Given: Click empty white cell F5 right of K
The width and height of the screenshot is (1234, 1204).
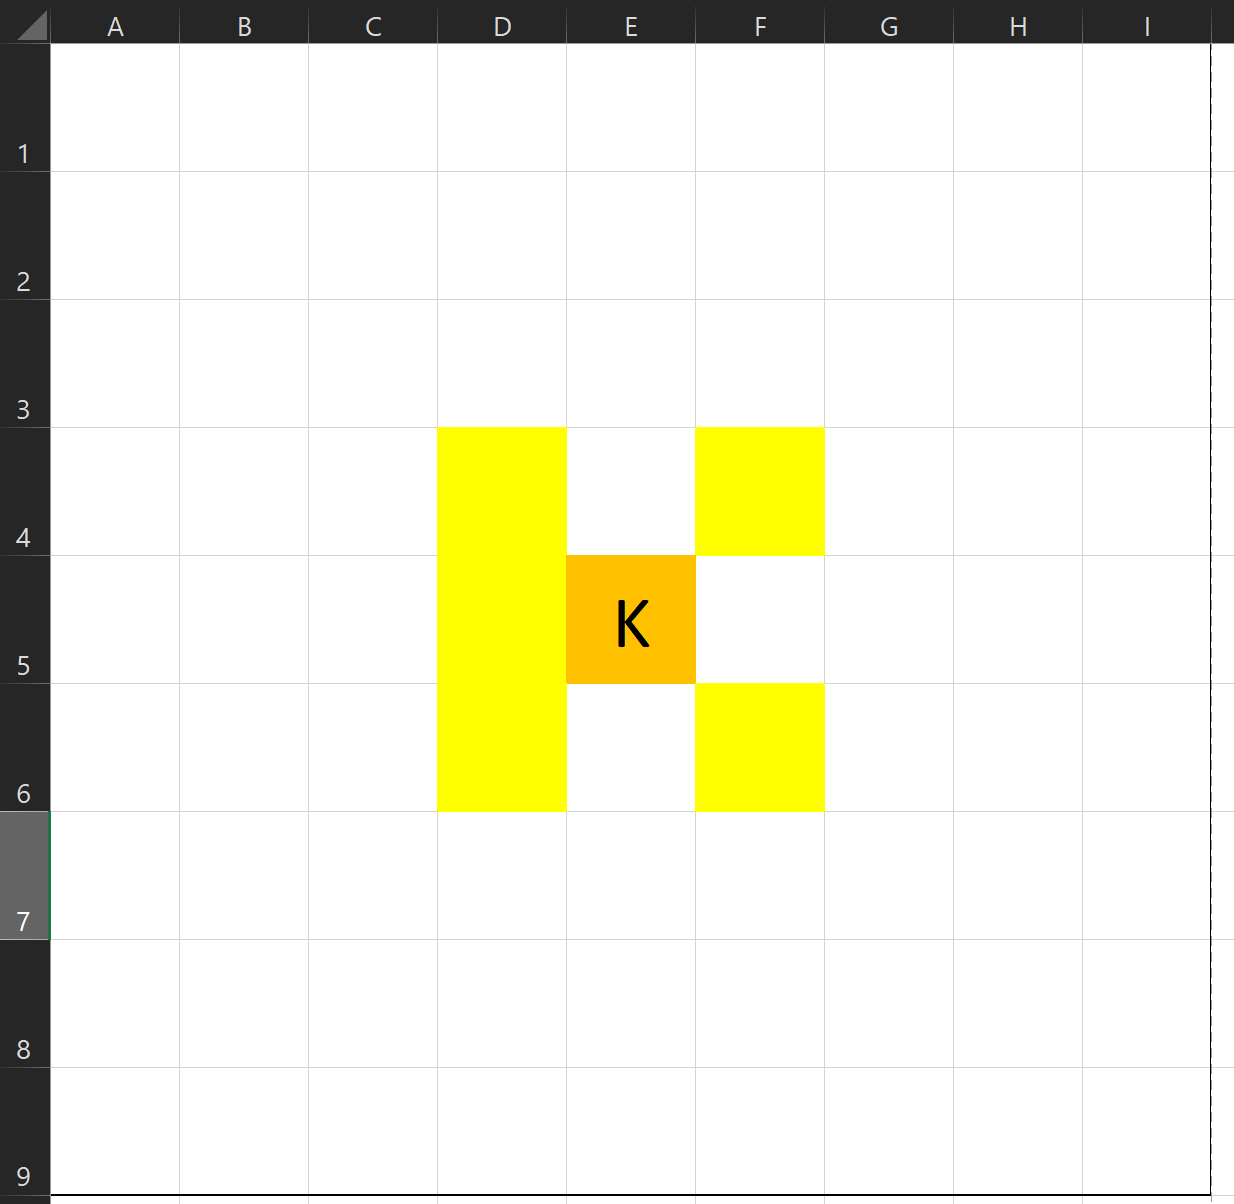Looking at the screenshot, I should (x=760, y=620).
